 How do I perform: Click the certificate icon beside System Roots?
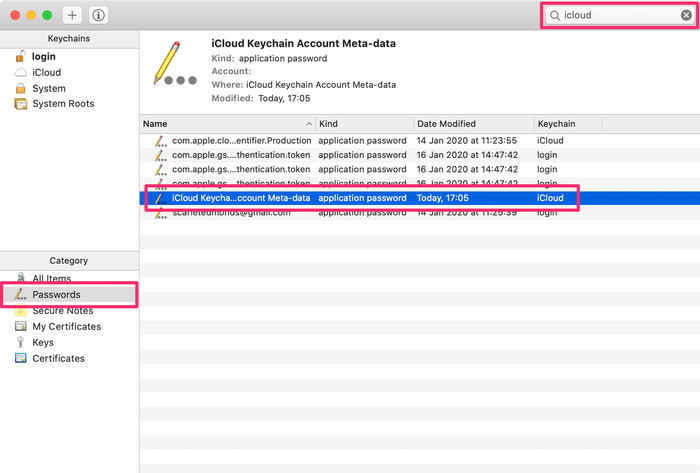click(21, 104)
